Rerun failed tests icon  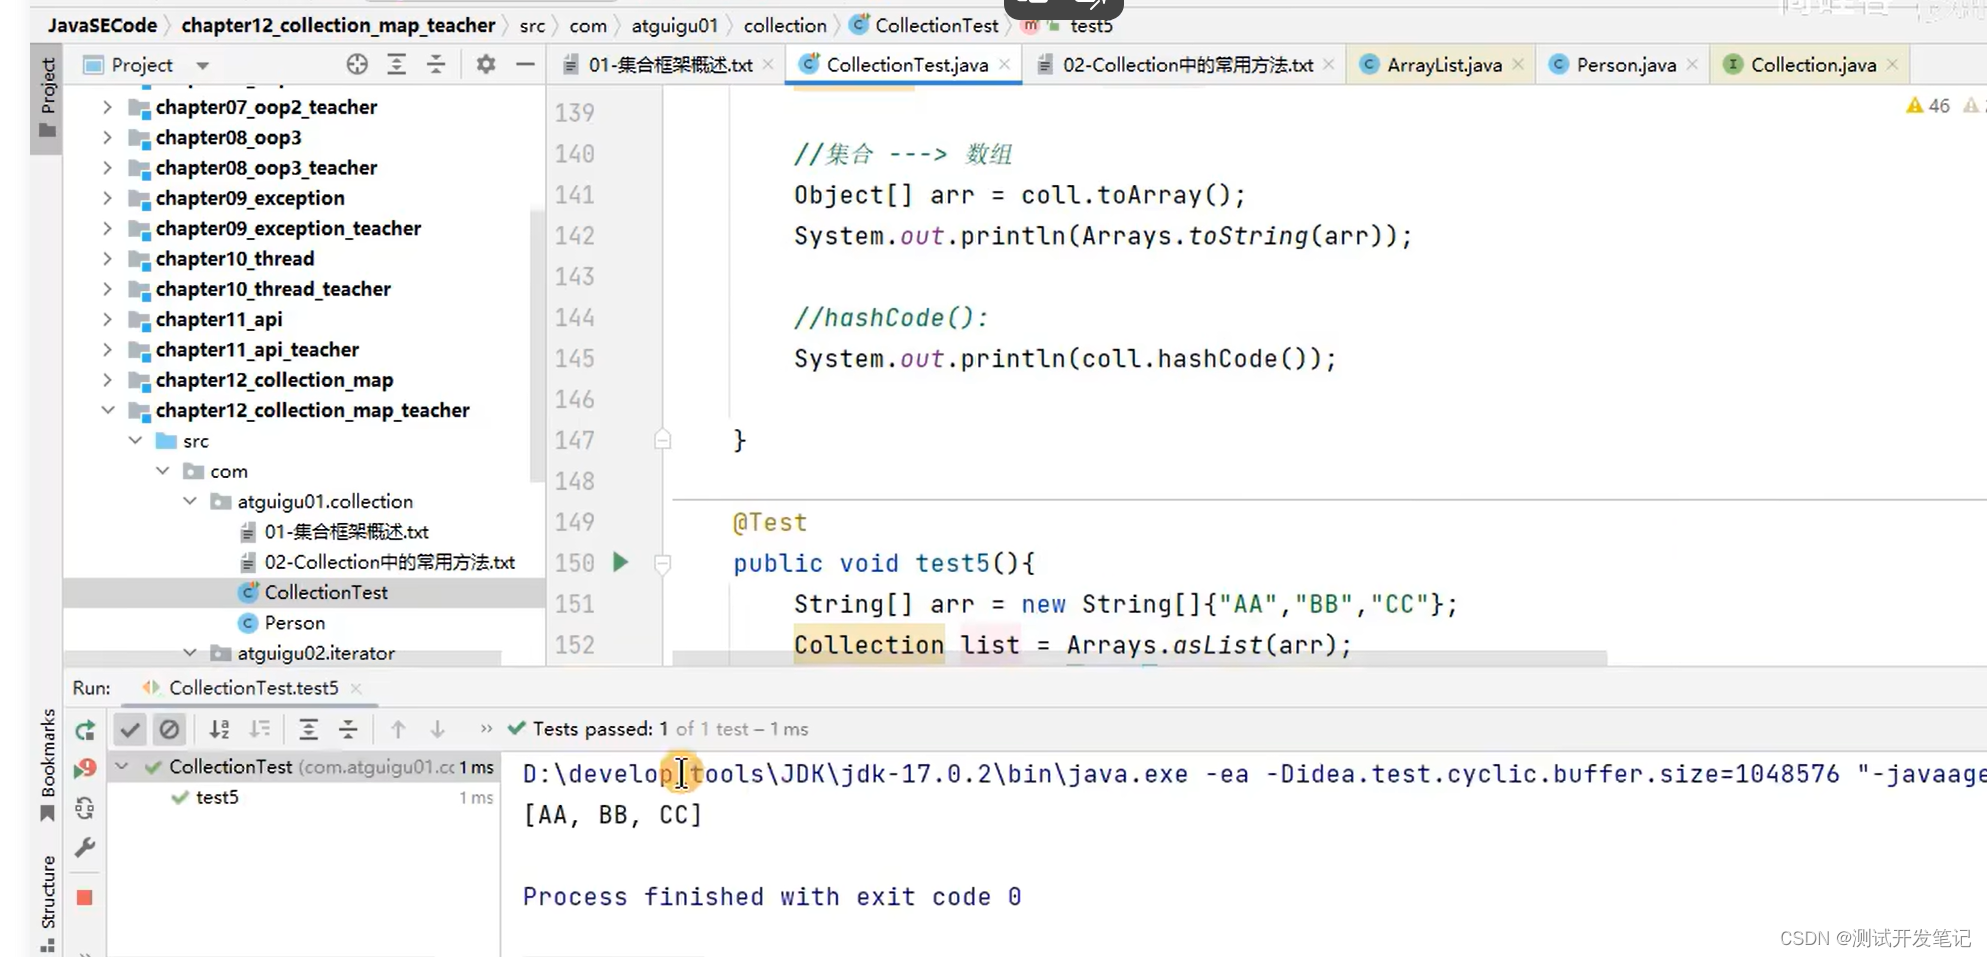click(x=85, y=768)
